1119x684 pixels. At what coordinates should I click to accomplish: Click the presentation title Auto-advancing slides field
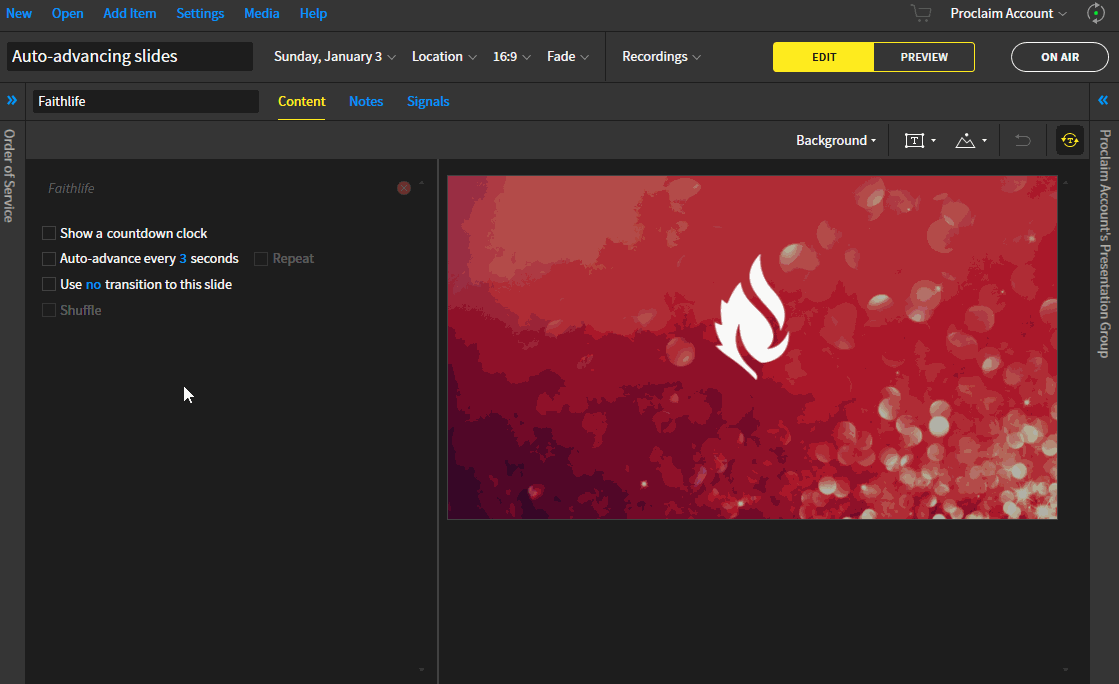[x=130, y=56]
